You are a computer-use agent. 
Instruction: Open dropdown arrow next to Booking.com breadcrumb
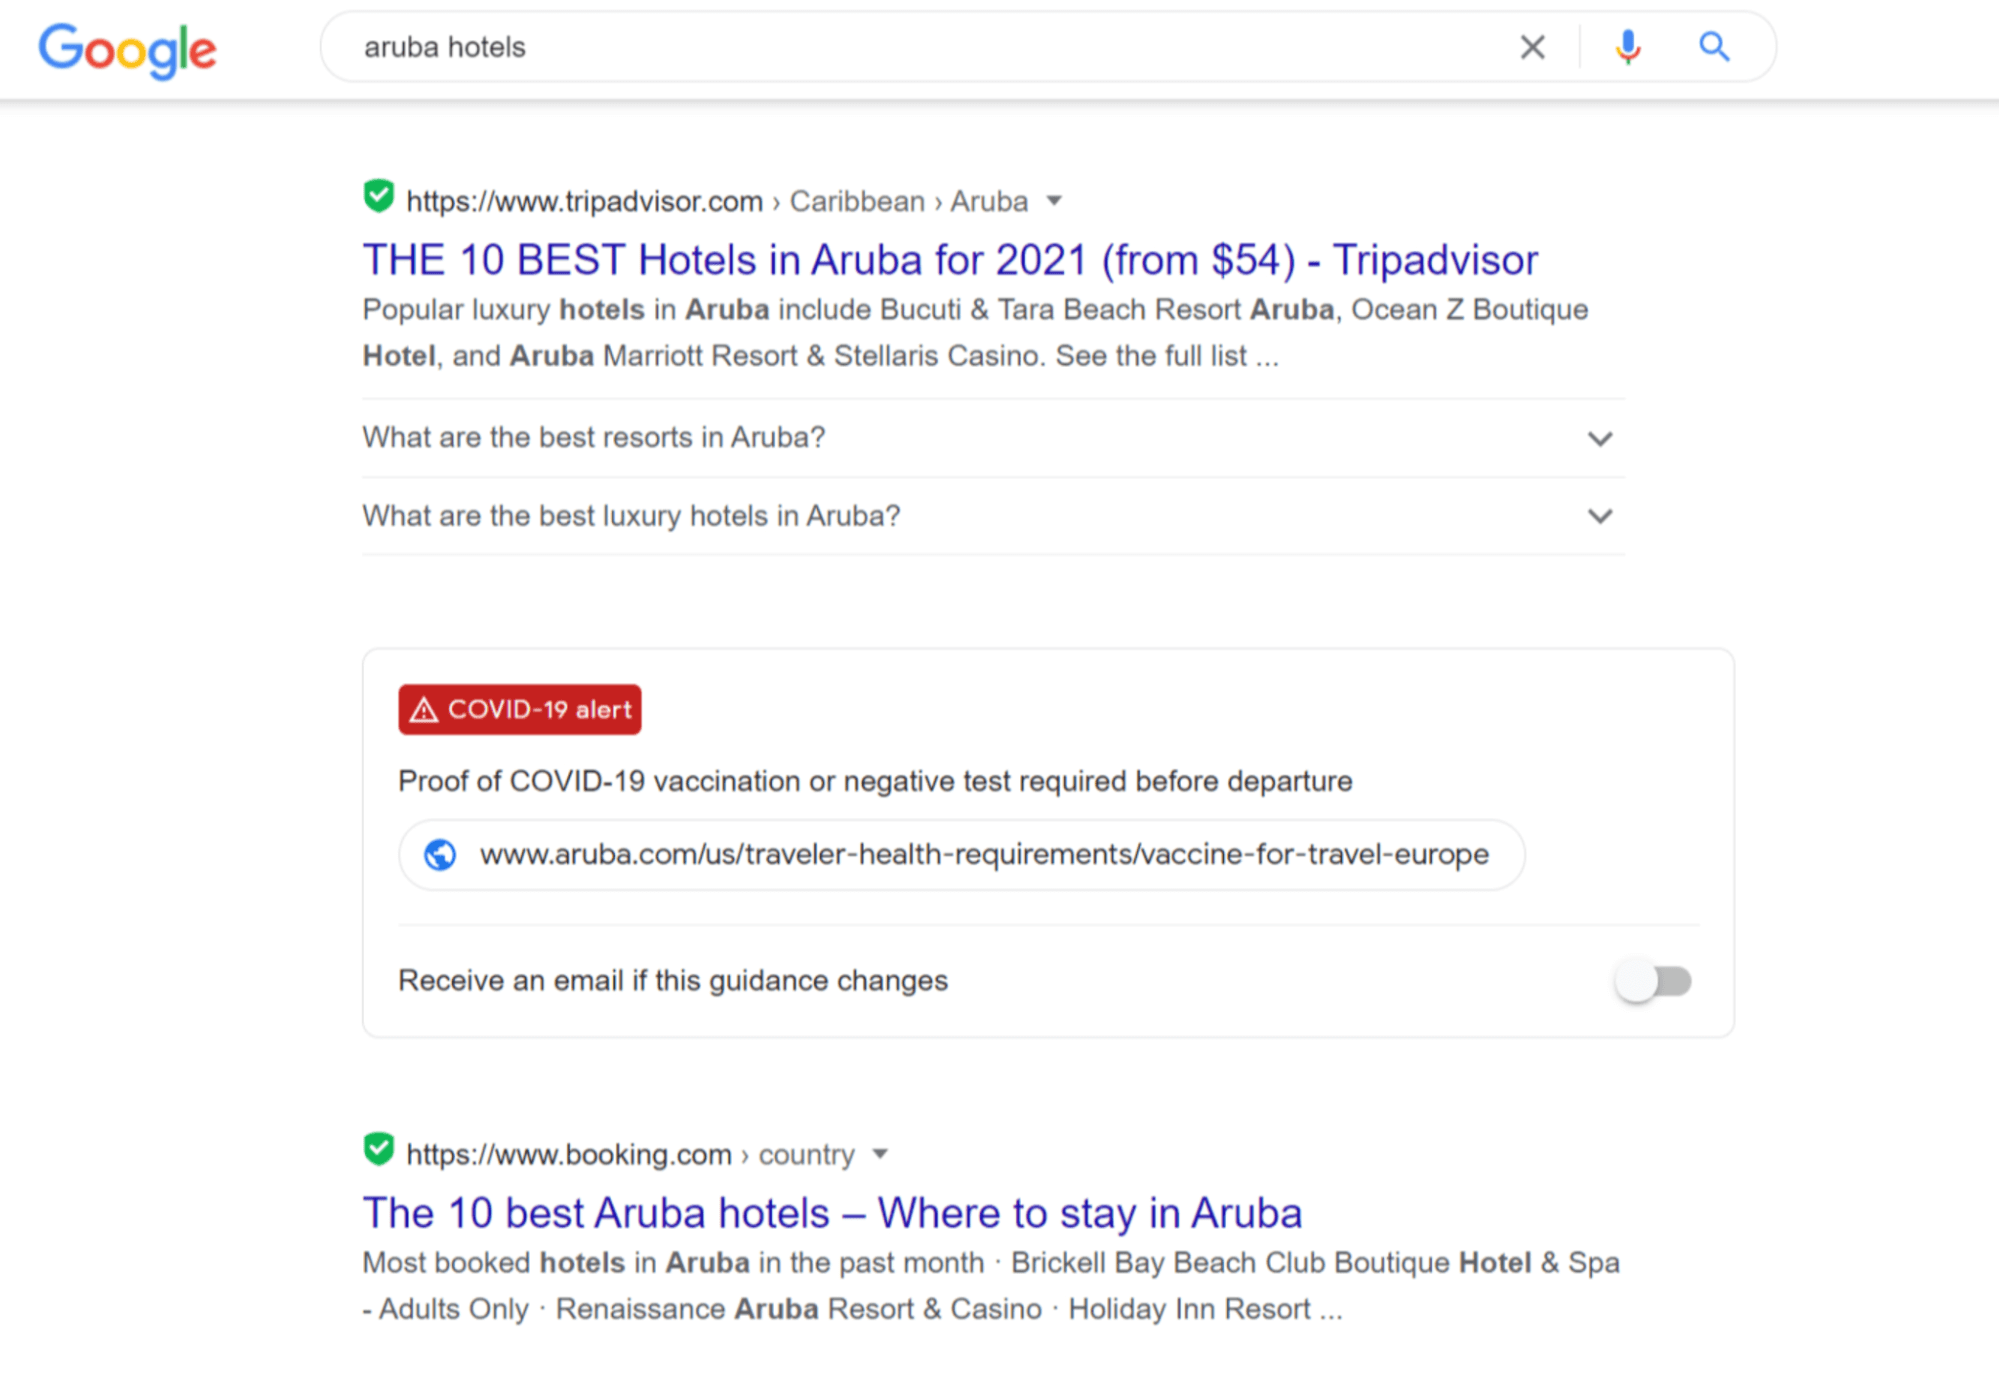click(880, 1154)
